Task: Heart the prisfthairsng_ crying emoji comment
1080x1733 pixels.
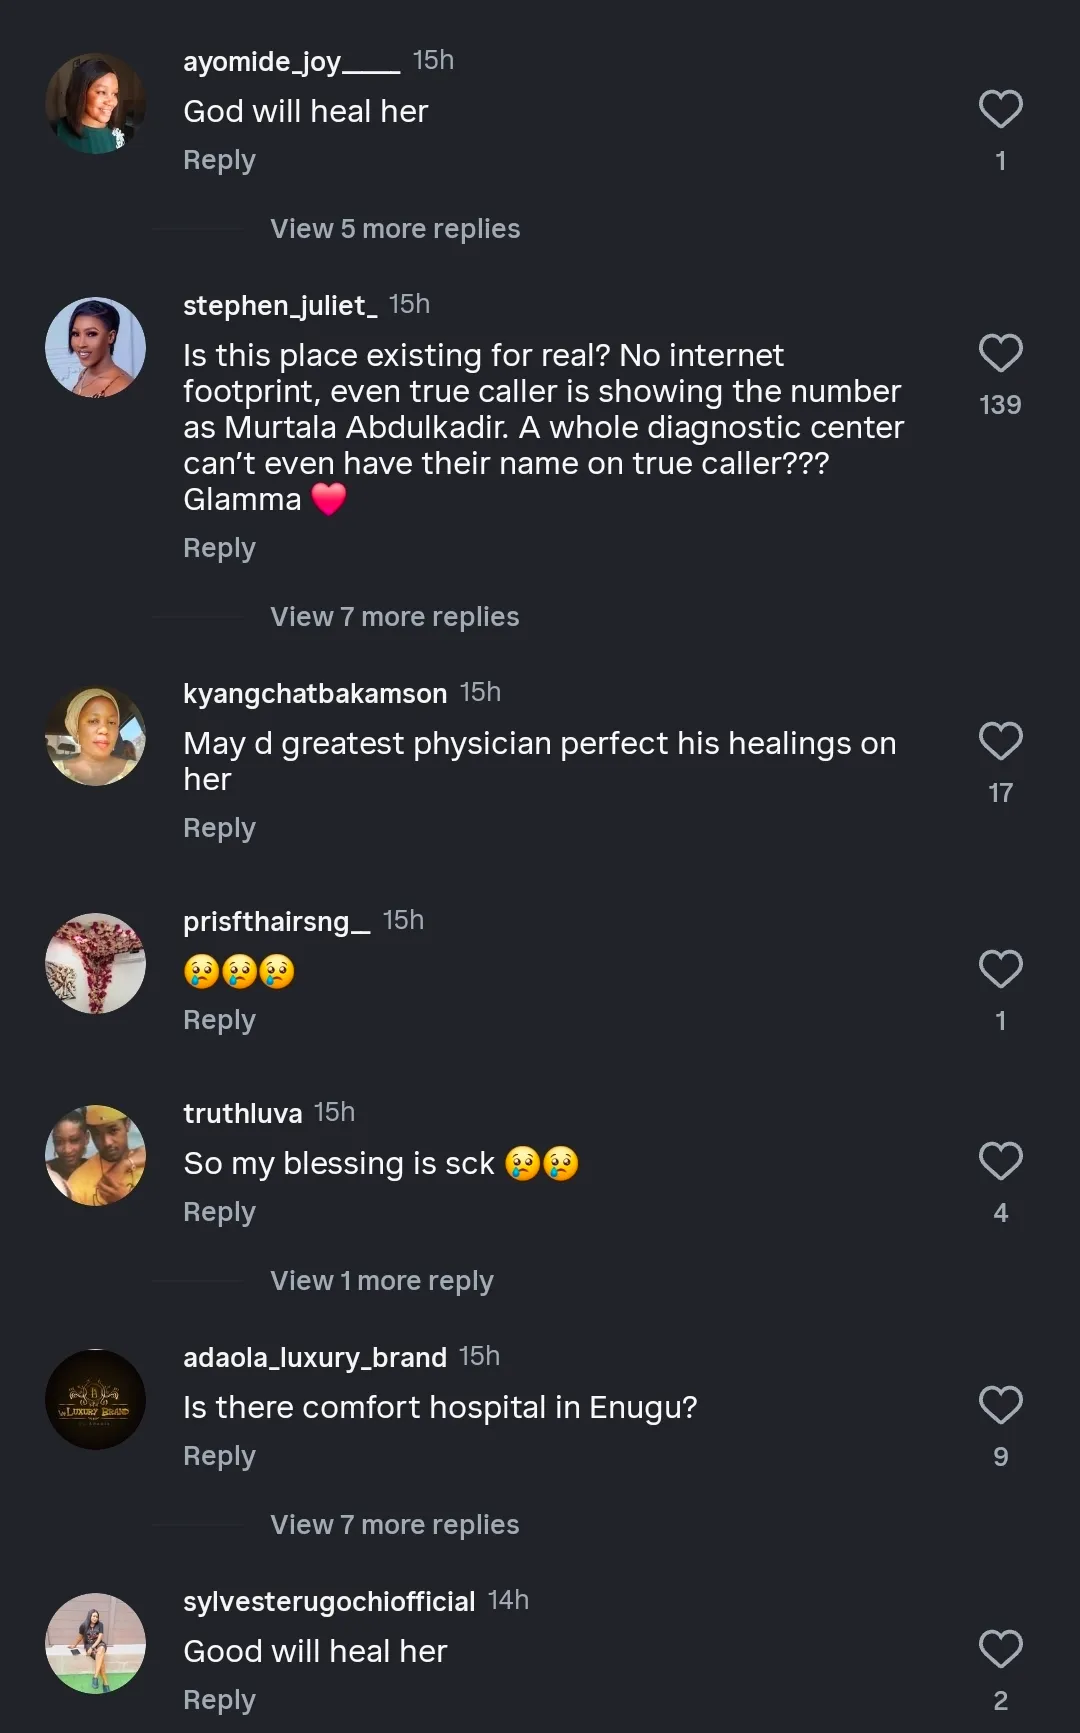Action: click(x=1000, y=969)
